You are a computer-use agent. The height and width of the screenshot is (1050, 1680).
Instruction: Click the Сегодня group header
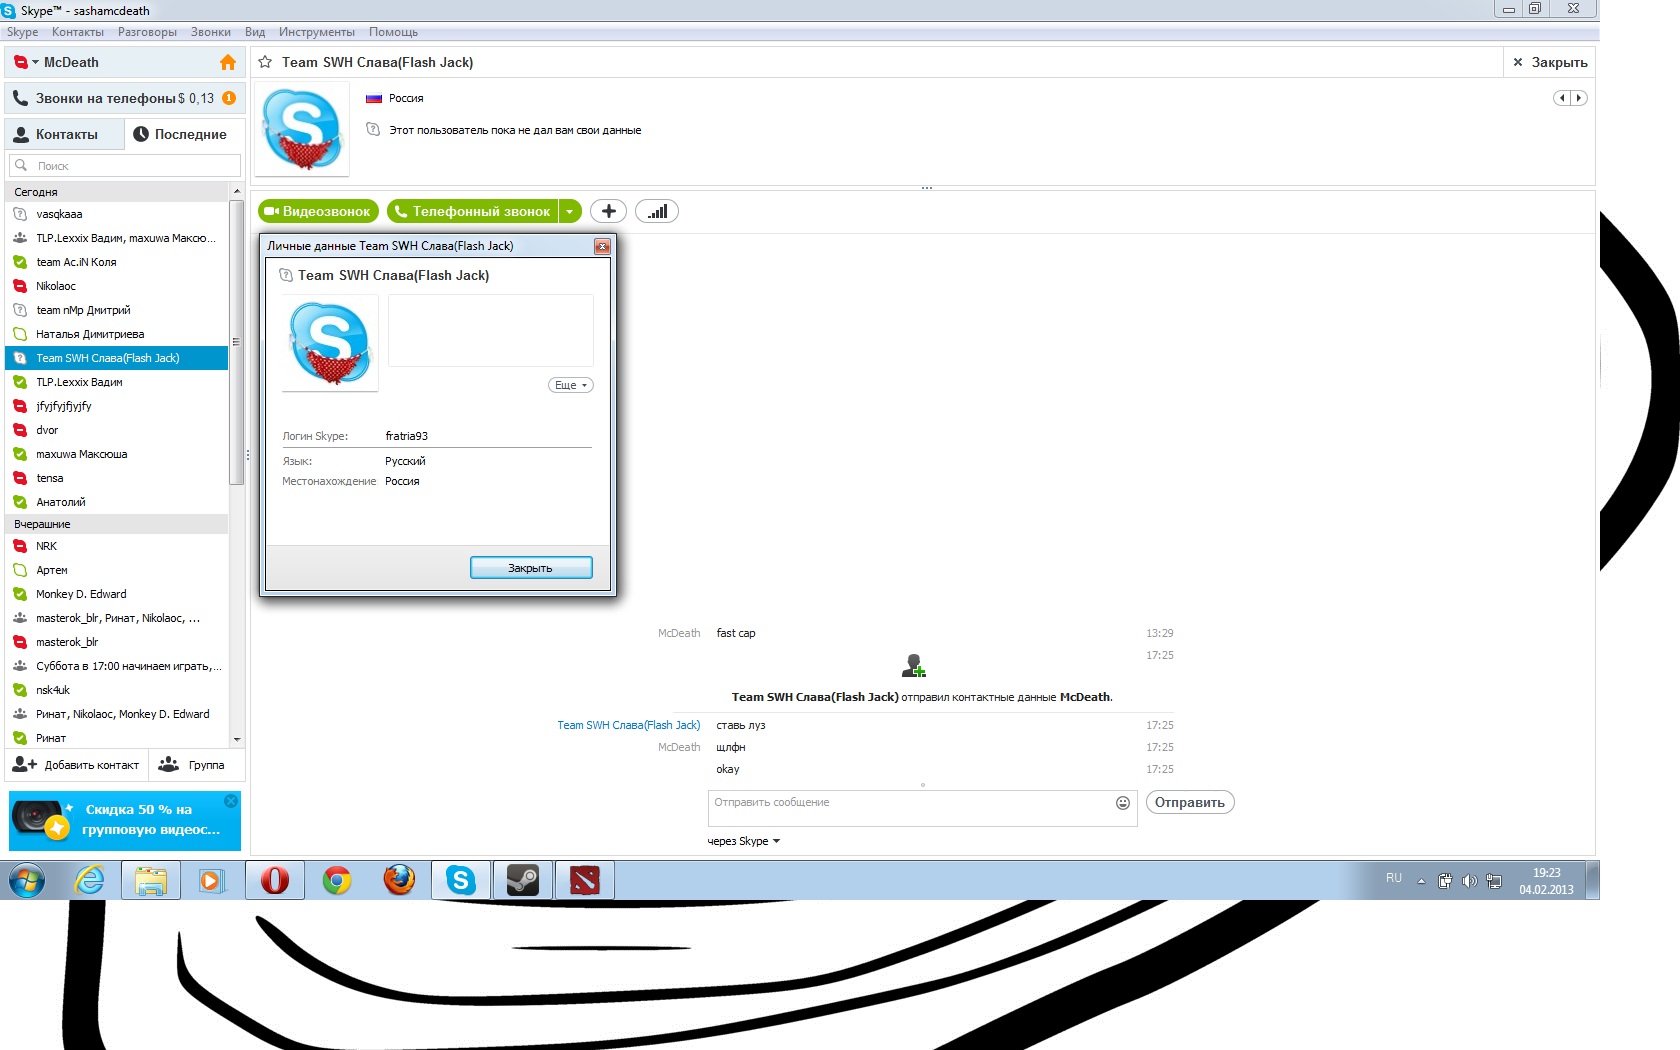pyautogui.click(x=117, y=192)
